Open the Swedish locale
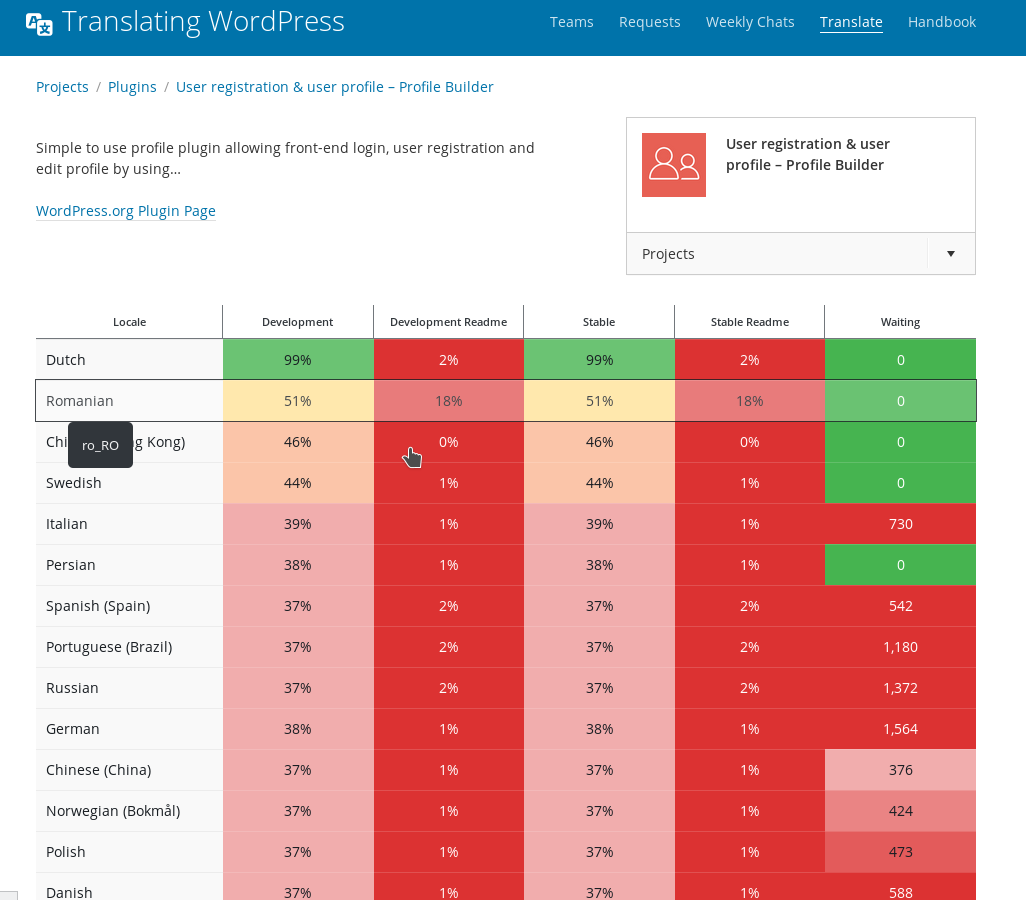 click(73, 483)
